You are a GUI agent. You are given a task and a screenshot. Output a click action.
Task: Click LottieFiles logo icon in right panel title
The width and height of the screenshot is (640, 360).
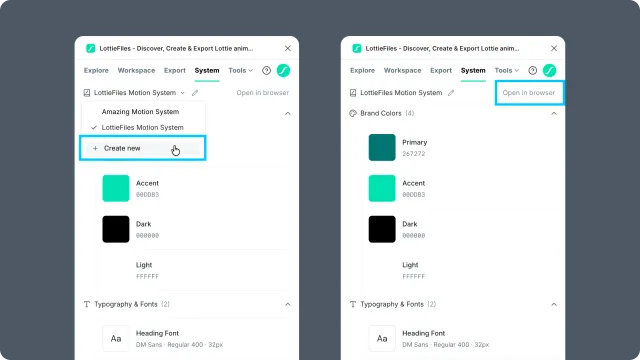click(x=357, y=49)
